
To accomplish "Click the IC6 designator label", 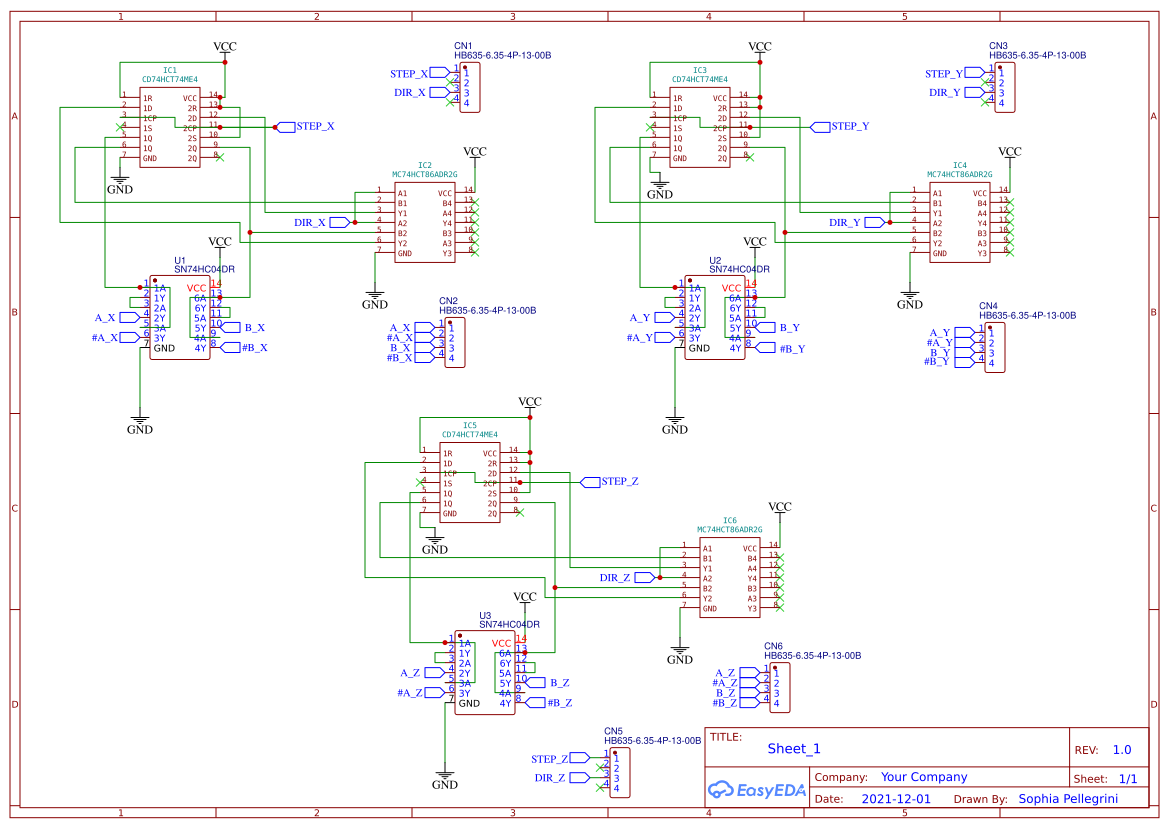I will pos(730,521).
